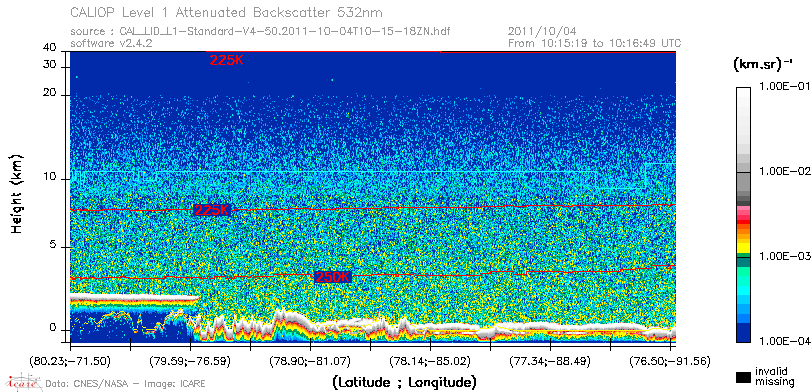
Task: Click the dark blue bottom of the colorbar
Action: coord(743,334)
